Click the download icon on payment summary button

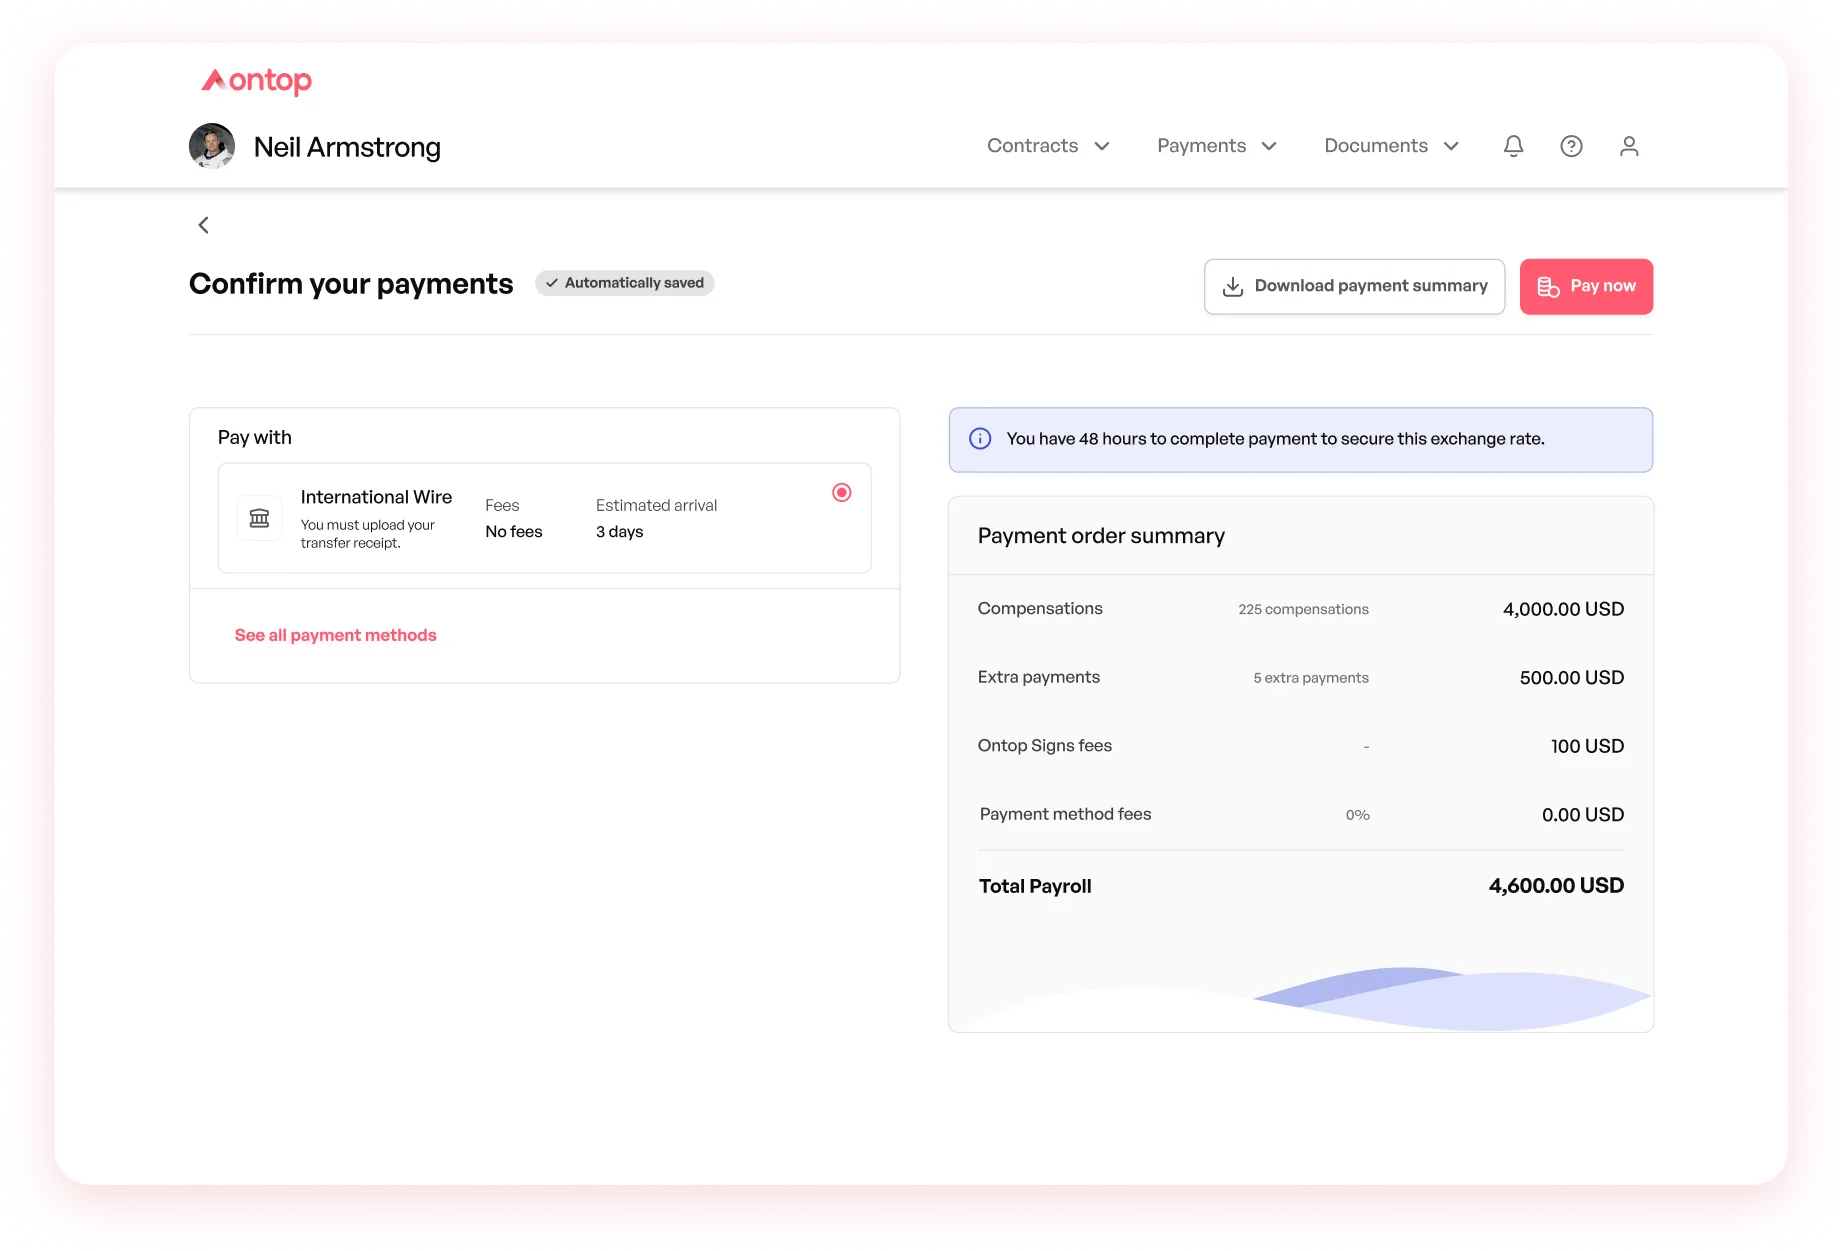1233,286
